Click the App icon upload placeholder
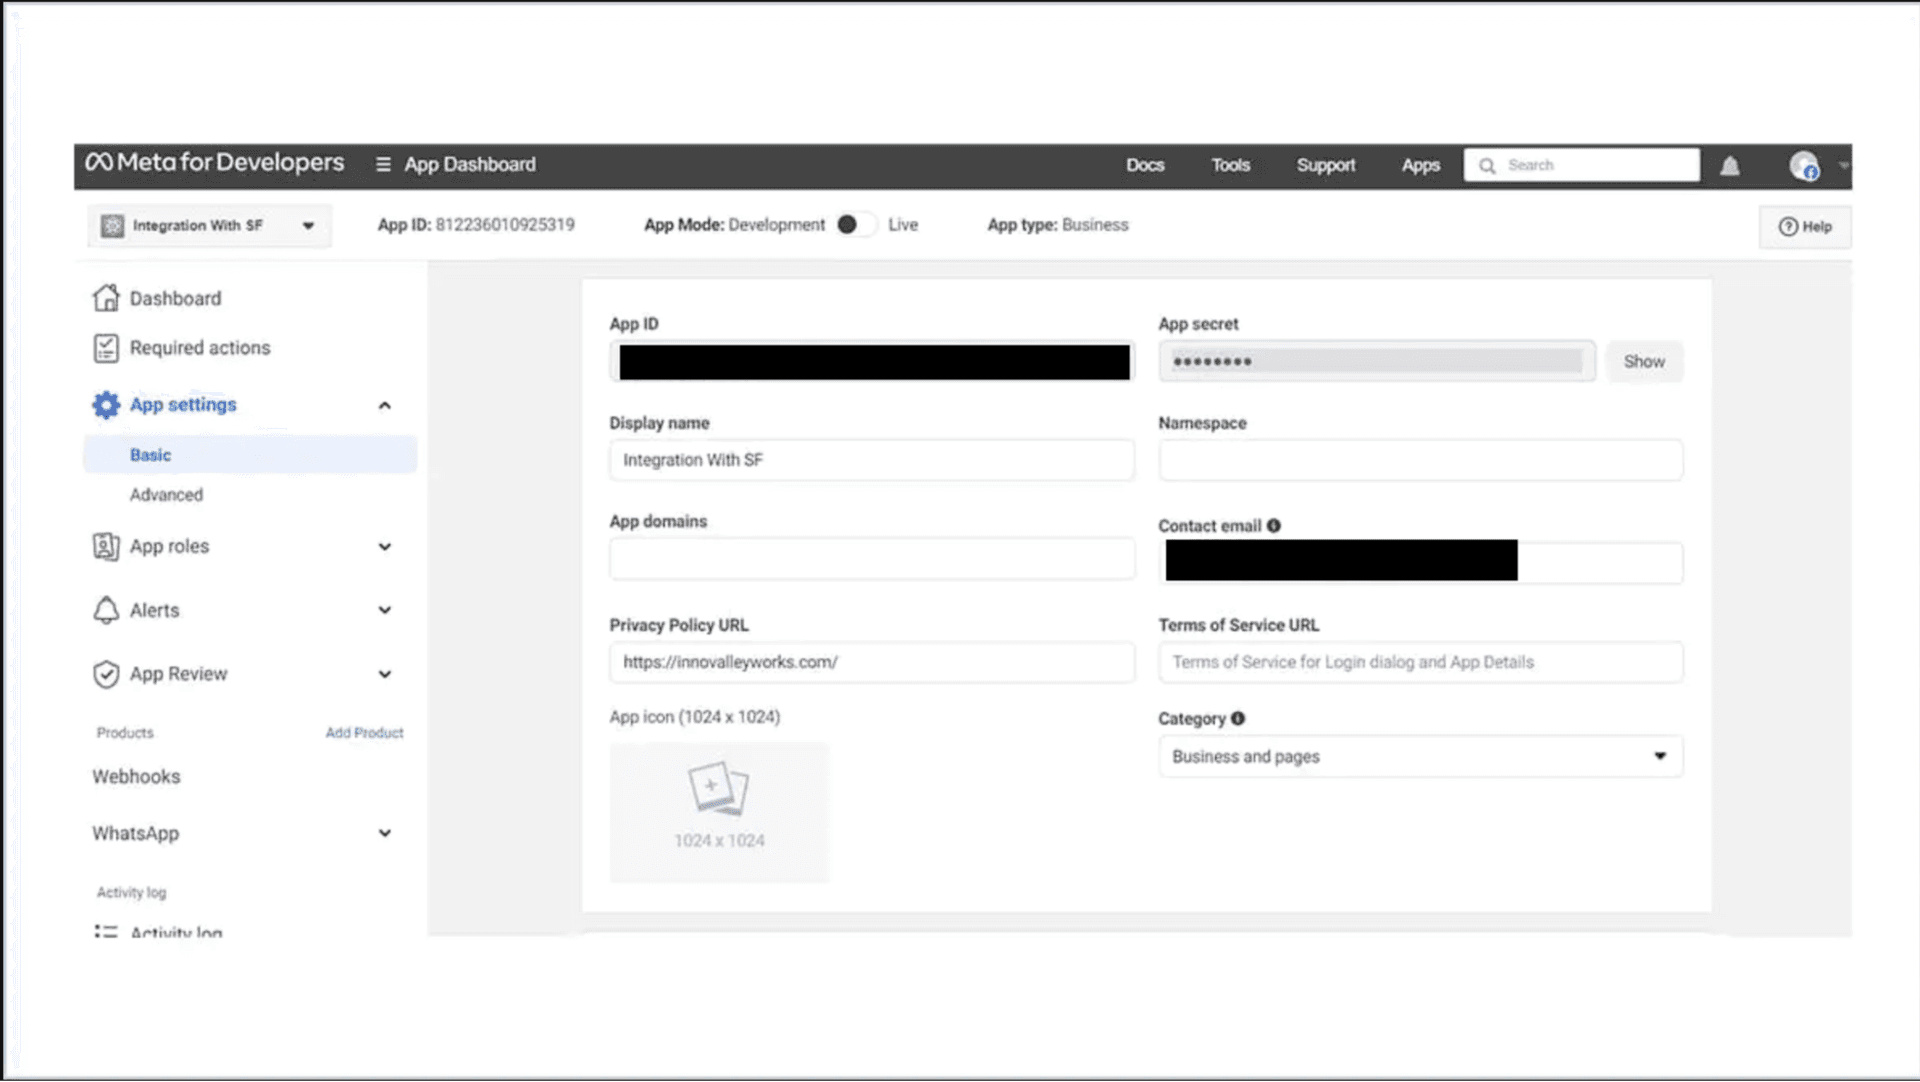 (719, 812)
